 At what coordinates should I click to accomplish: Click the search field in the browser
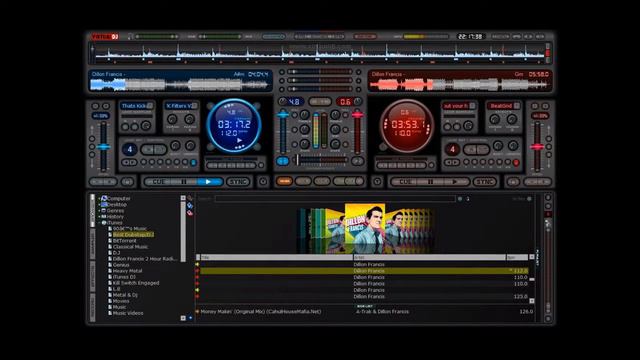coord(335,199)
